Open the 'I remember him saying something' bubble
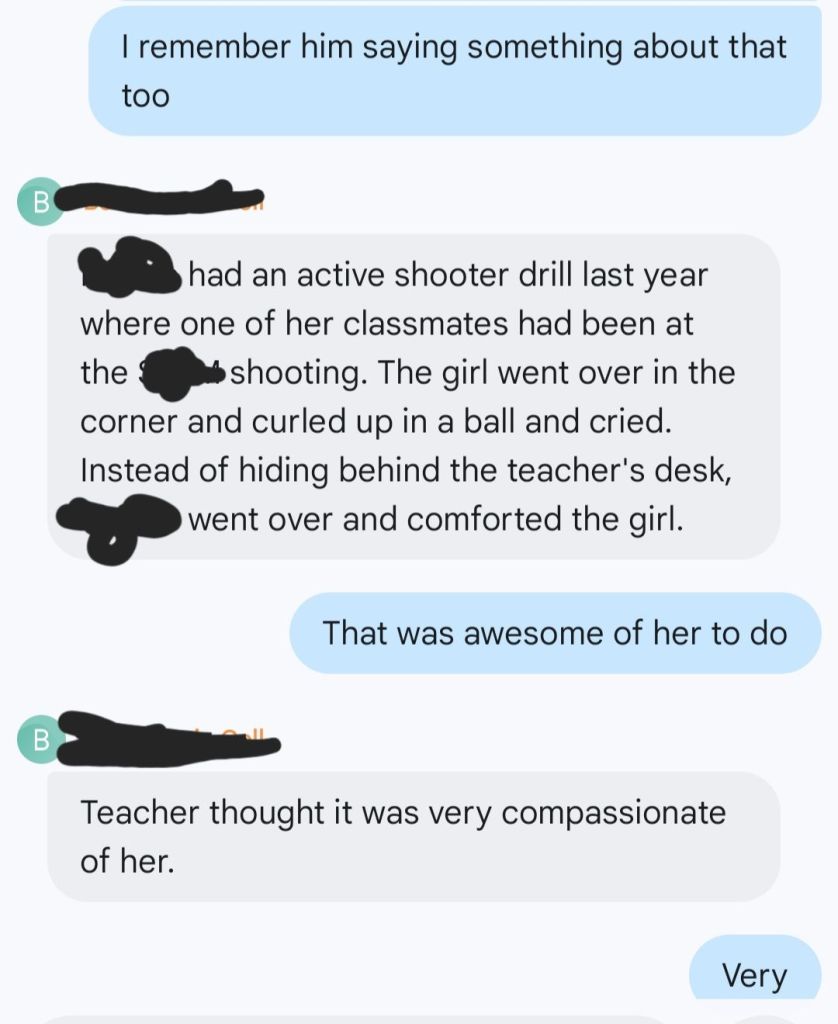Screen dimensions: 838x1024 [455, 71]
